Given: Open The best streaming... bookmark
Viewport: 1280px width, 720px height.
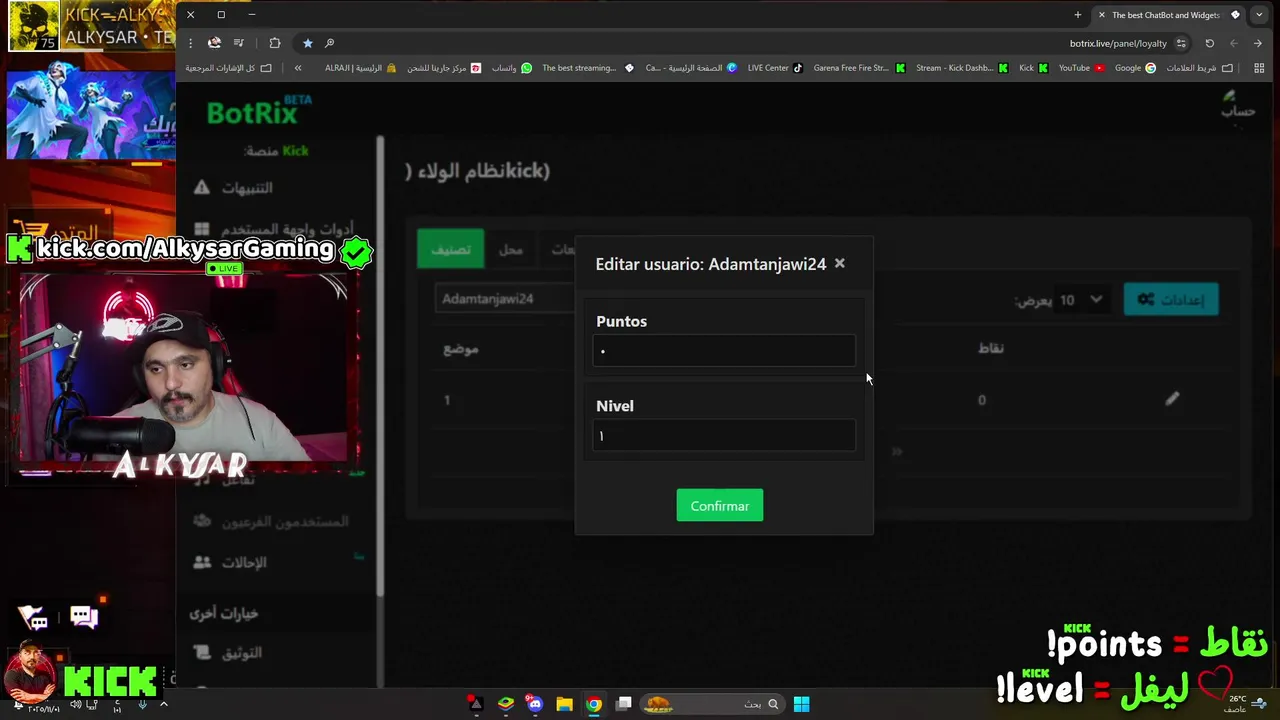Looking at the screenshot, I should click(x=587, y=68).
